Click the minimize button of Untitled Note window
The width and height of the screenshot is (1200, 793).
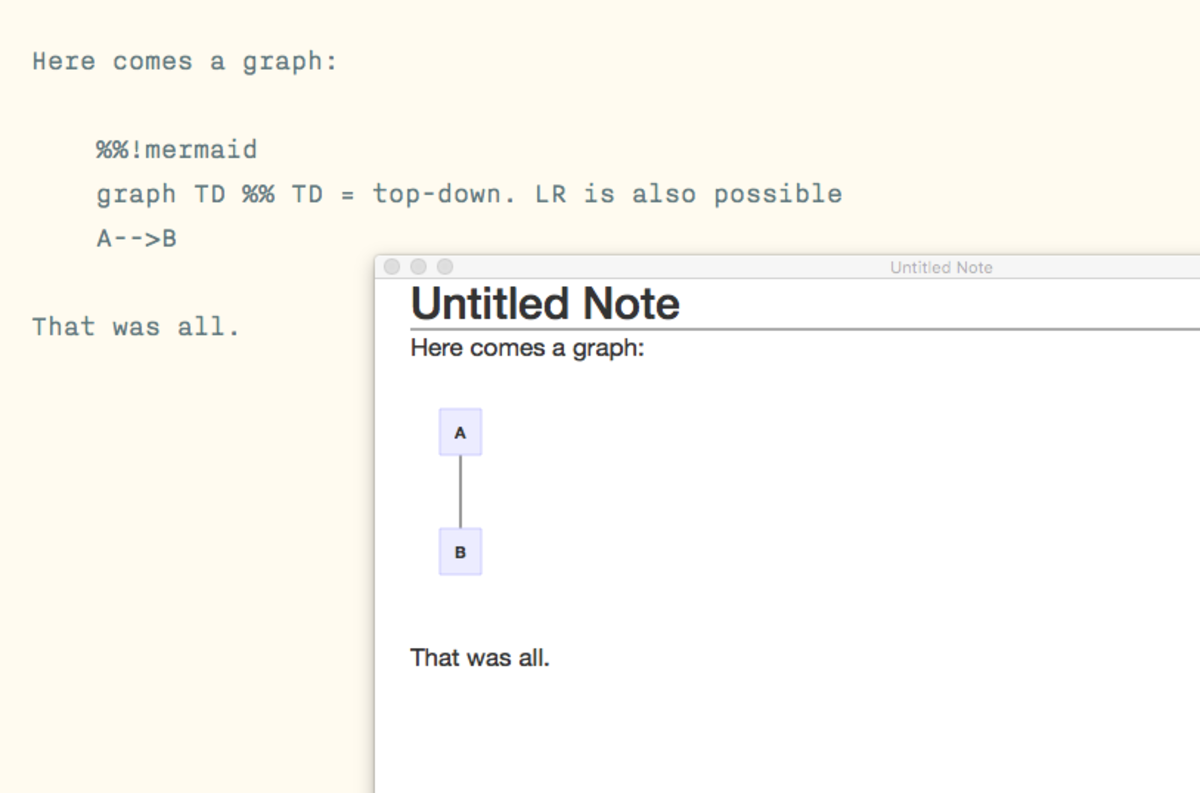418,267
